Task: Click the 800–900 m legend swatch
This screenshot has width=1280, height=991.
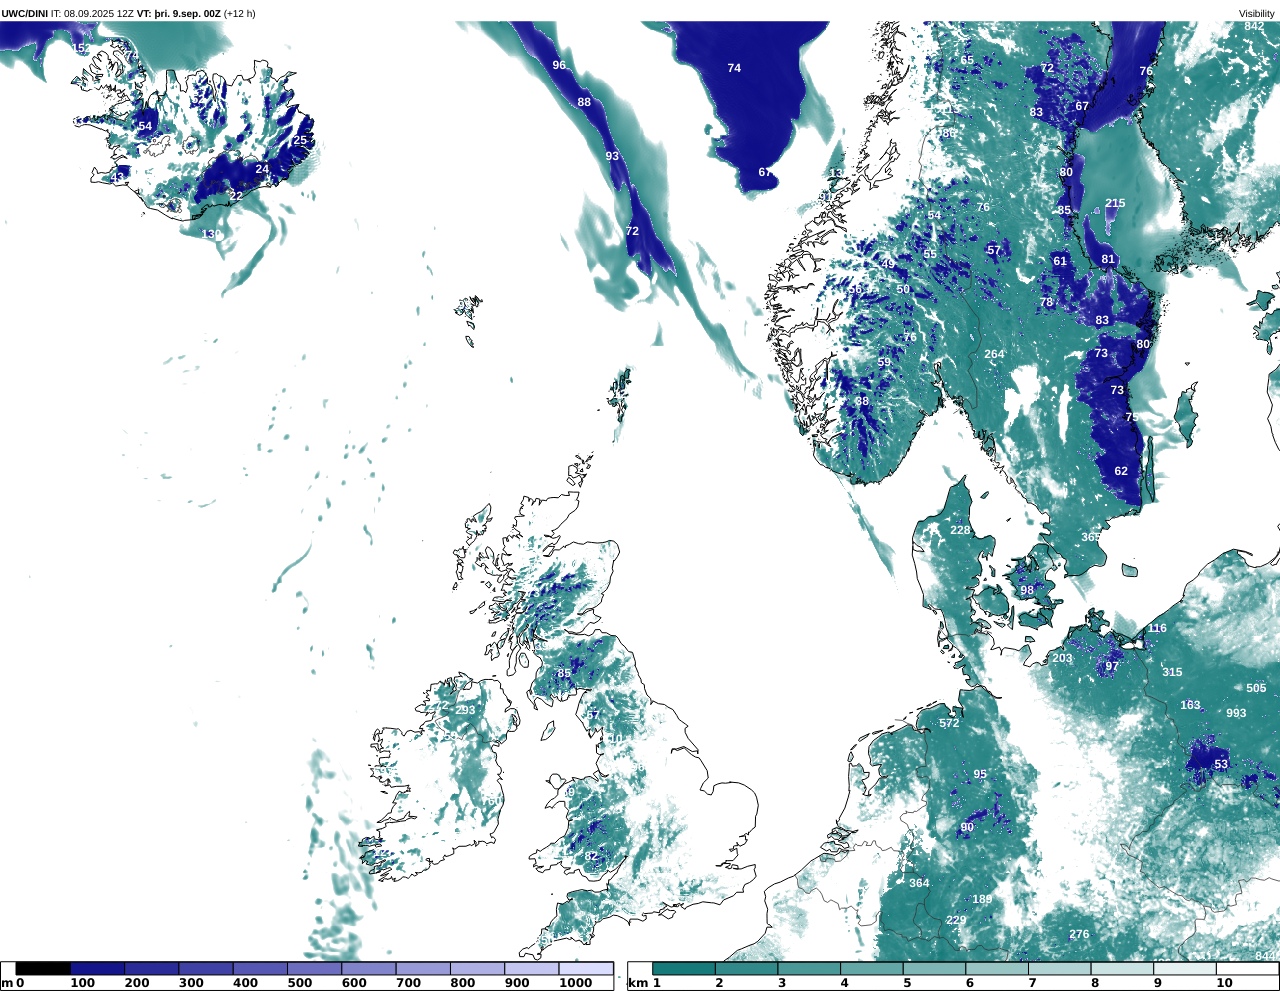Action: tap(476, 968)
